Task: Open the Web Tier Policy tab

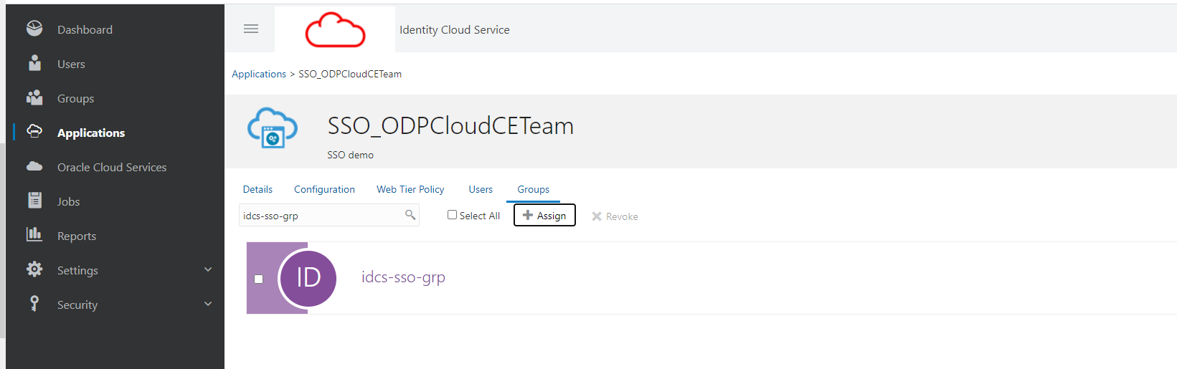Action: pyautogui.click(x=411, y=190)
